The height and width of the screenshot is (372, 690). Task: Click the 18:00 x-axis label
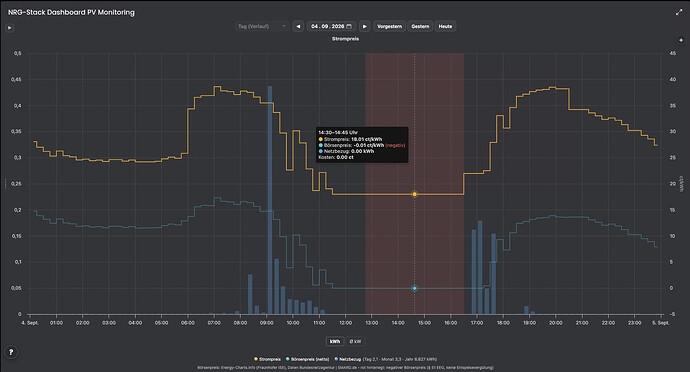tap(503, 323)
